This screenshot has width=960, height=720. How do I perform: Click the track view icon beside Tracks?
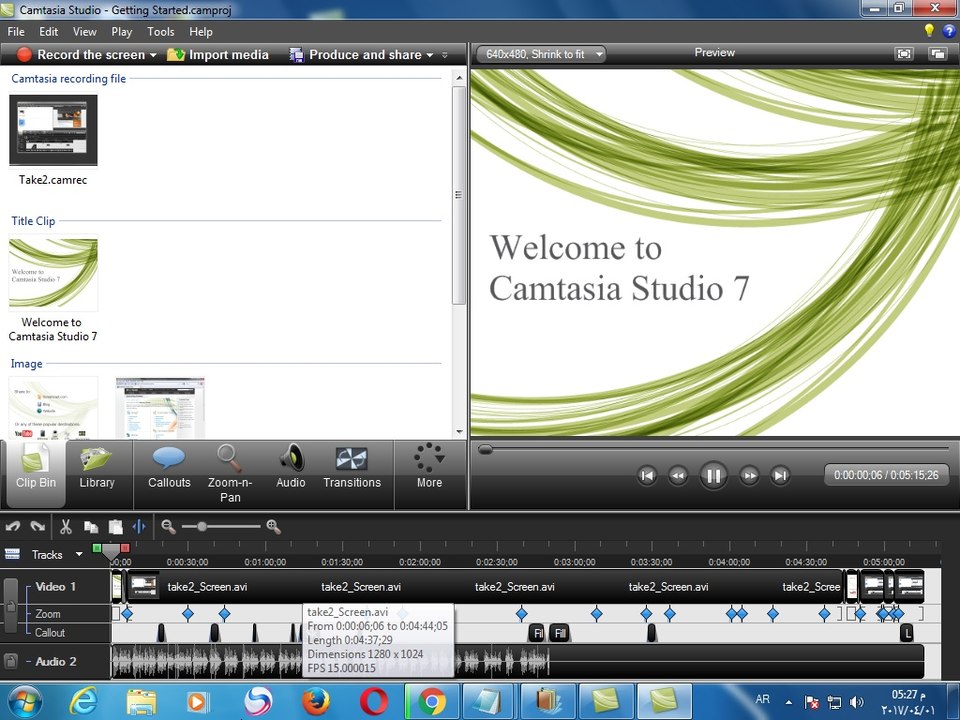point(12,554)
